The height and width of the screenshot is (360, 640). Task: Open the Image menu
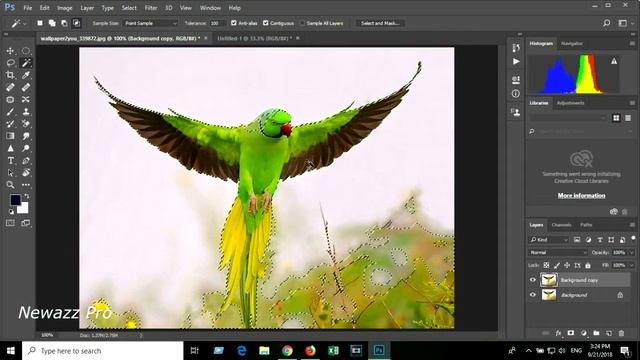(x=64, y=8)
